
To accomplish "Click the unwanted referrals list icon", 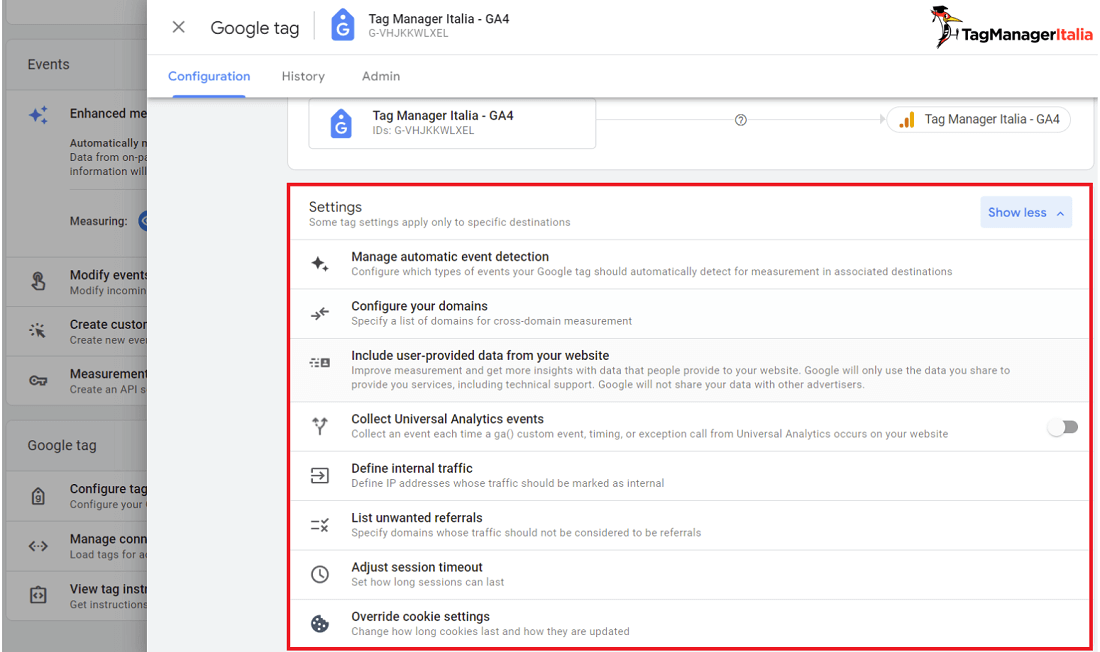I will 320,525.
